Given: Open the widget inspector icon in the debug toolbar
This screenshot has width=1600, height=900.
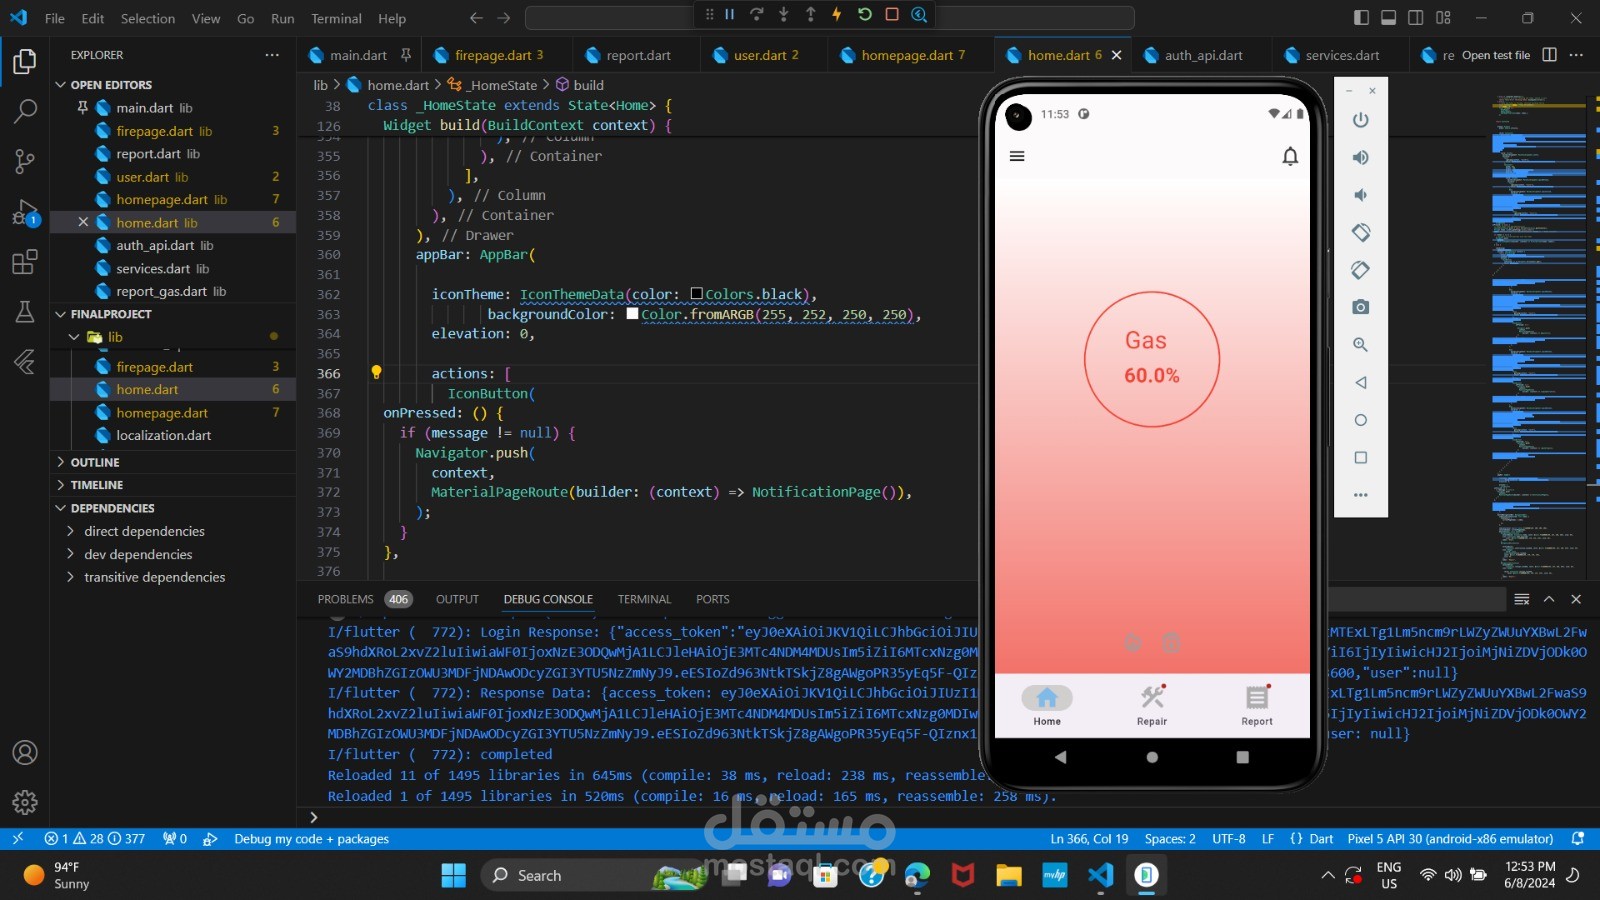Looking at the screenshot, I should (919, 14).
